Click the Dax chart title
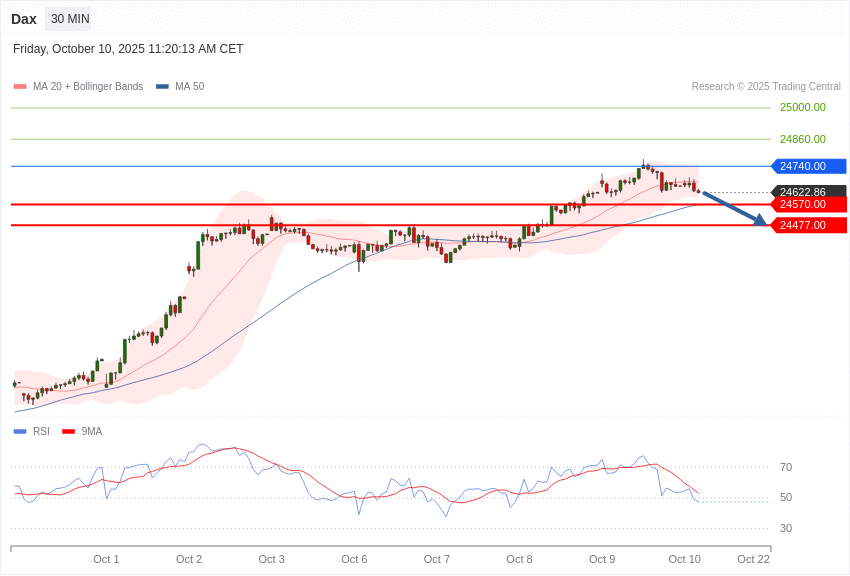 point(24,19)
